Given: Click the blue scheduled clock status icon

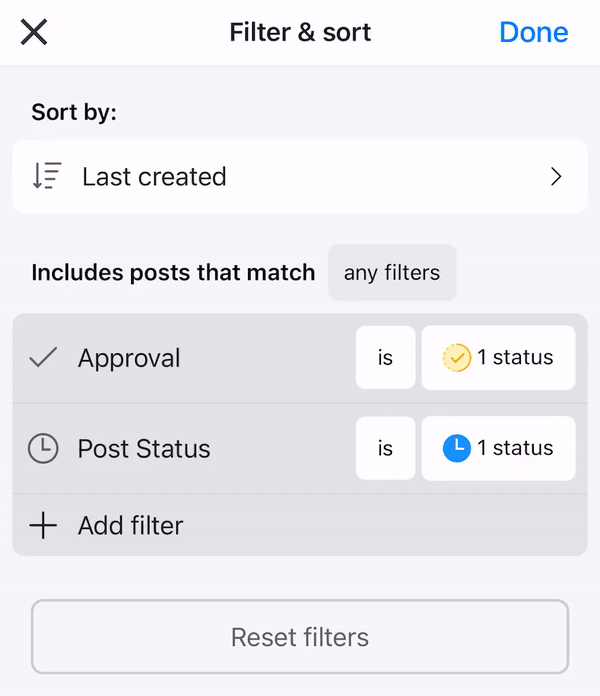Looking at the screenshot, I should click(456, 448).
